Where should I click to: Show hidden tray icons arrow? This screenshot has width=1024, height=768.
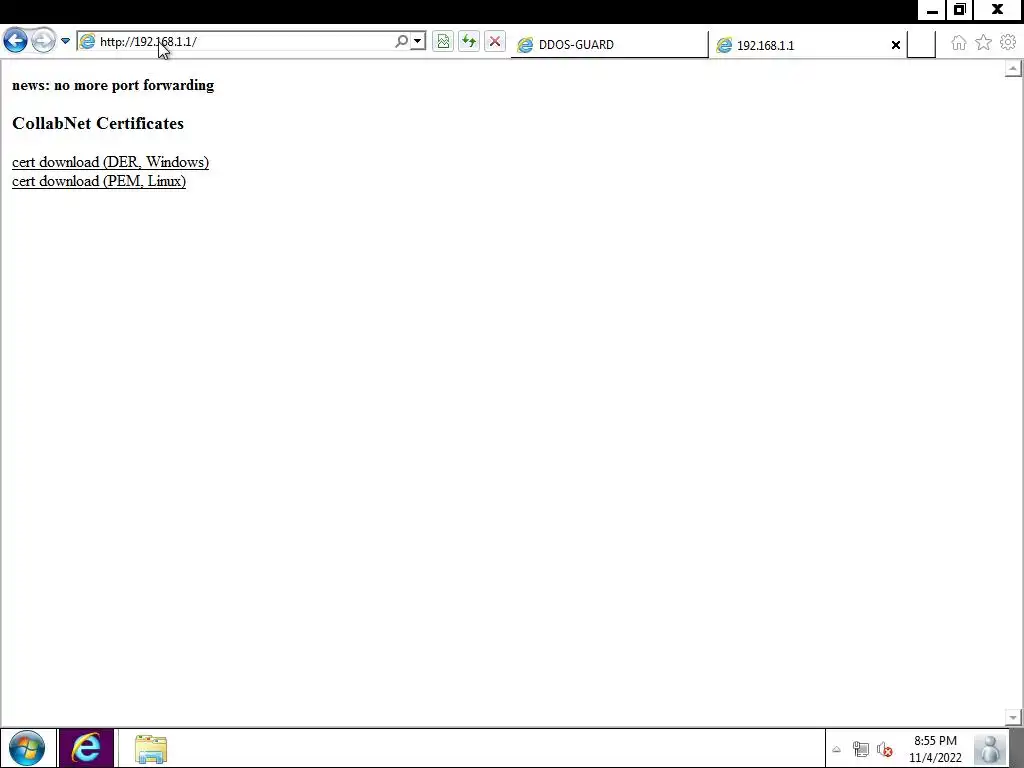(837, 749)
